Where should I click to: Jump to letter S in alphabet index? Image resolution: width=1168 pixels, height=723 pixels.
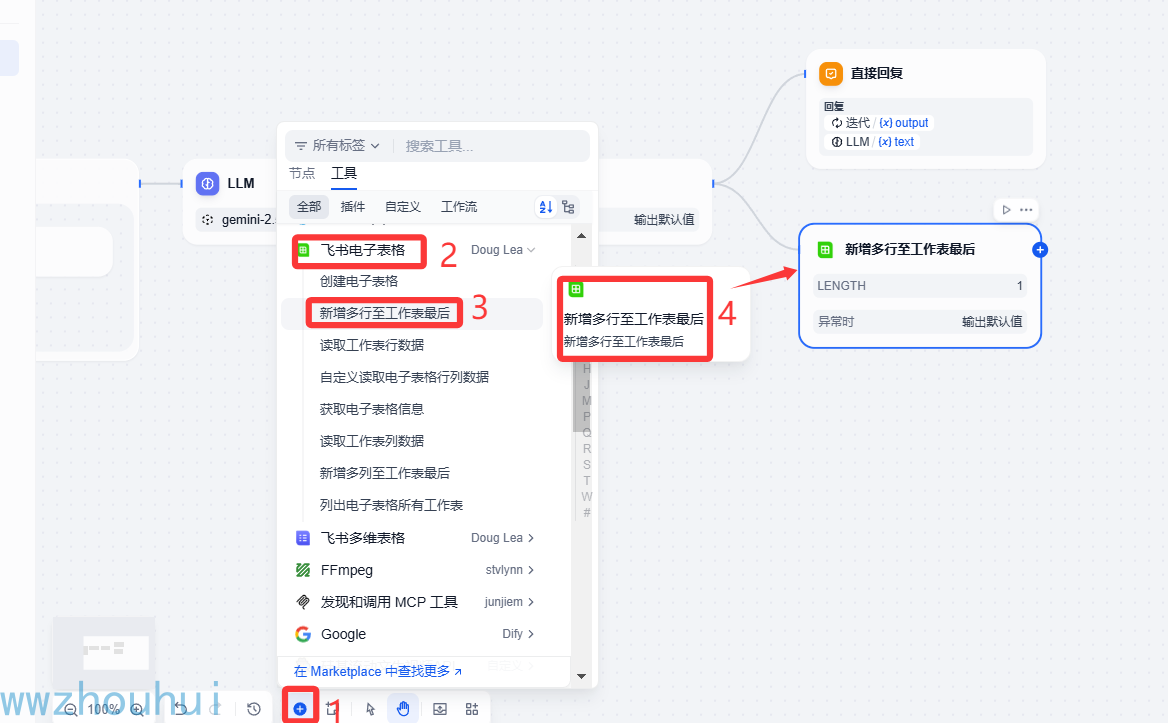(x=587, y=465)
